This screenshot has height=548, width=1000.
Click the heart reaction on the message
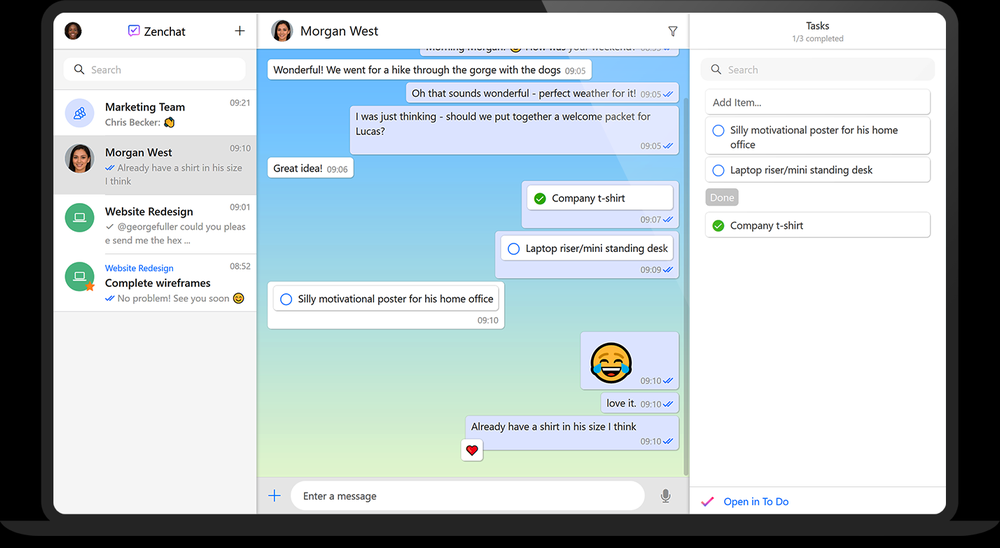pos(472,450)
